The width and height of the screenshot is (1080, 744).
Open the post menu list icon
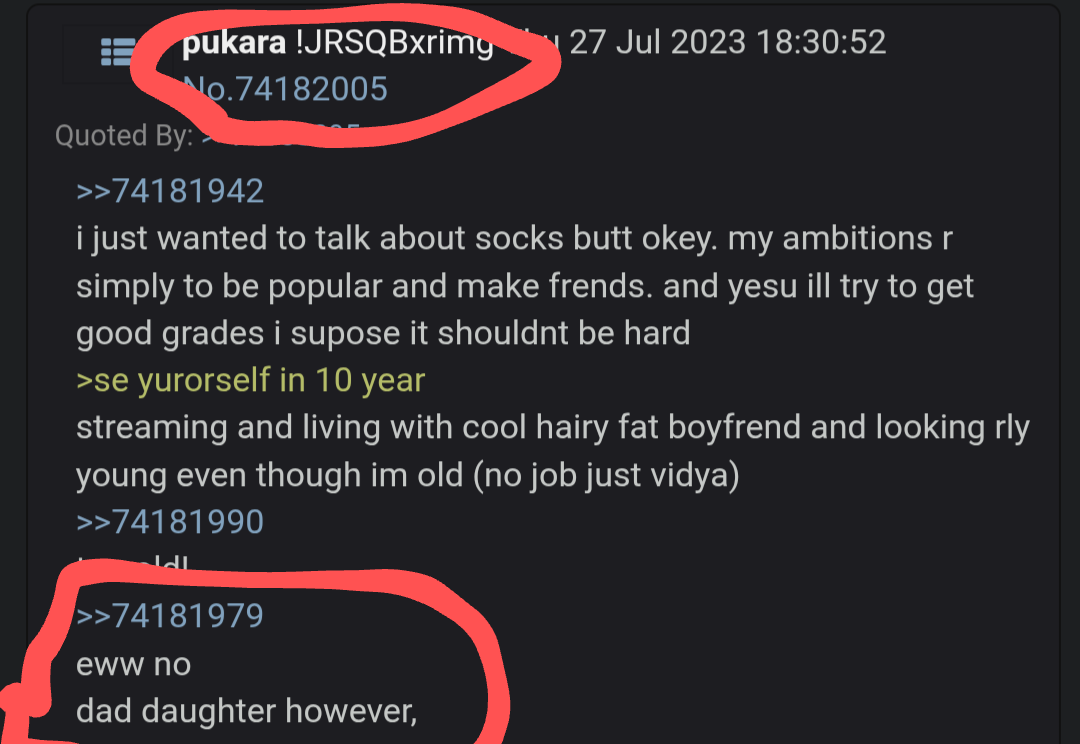118,52
